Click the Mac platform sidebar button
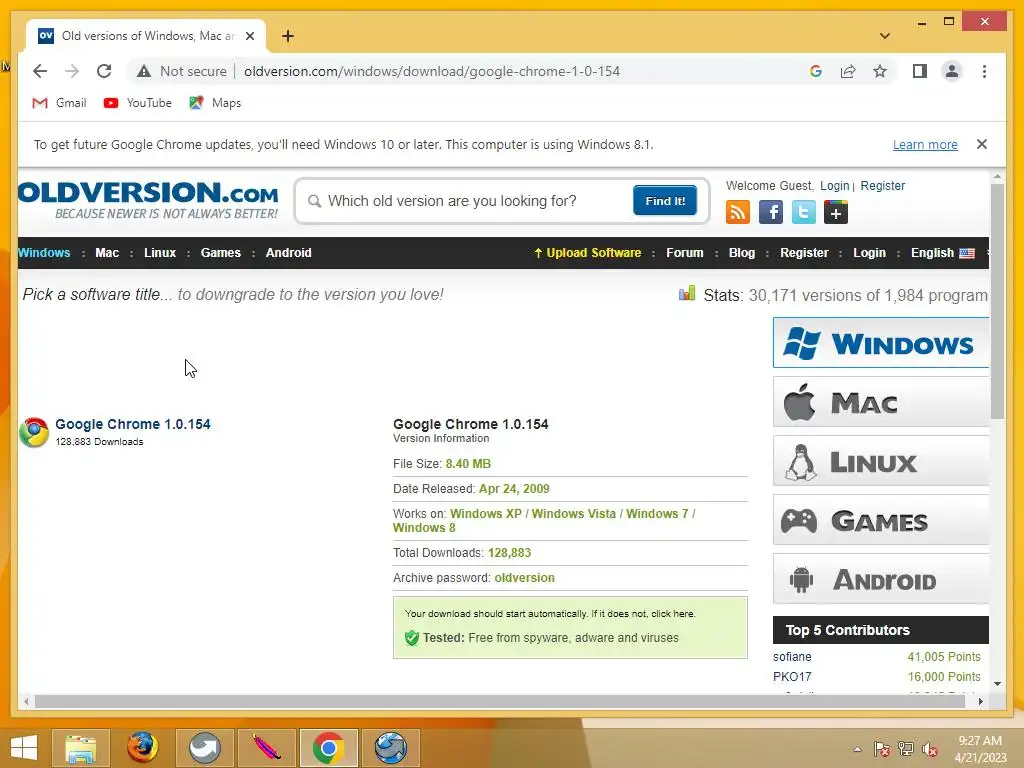The width and height of the screenshot is (1024, 768). (881, 402)
